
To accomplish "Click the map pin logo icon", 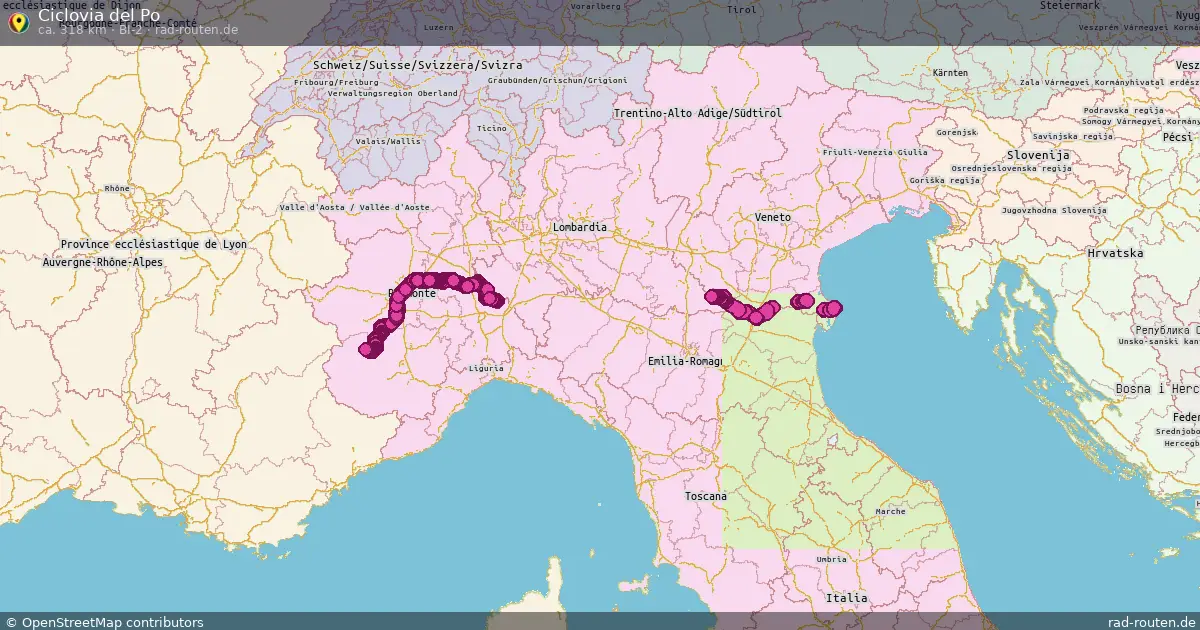I will (x=17, y=22).
